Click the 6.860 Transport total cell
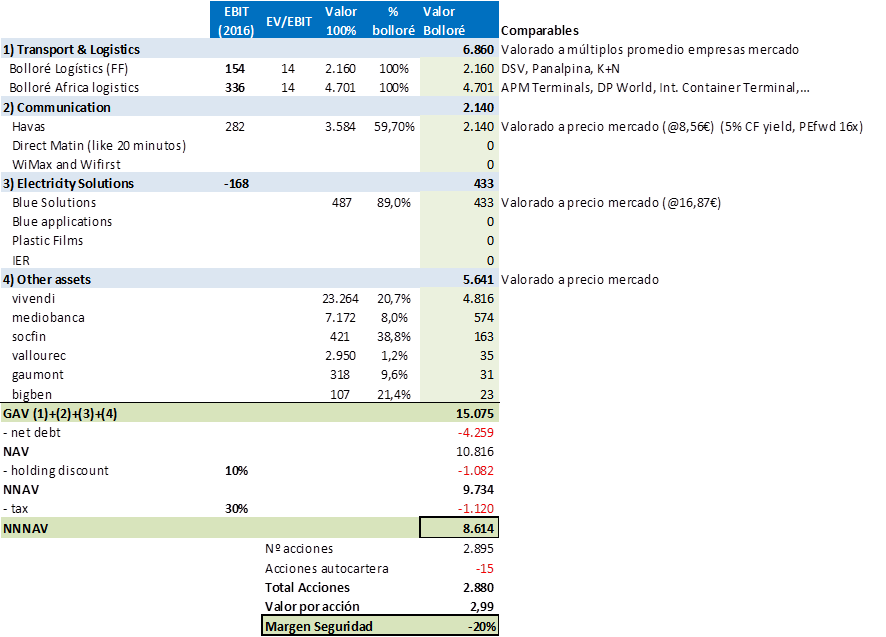Image resolution: width=886 pixels, height=637 pixels. 478,49
